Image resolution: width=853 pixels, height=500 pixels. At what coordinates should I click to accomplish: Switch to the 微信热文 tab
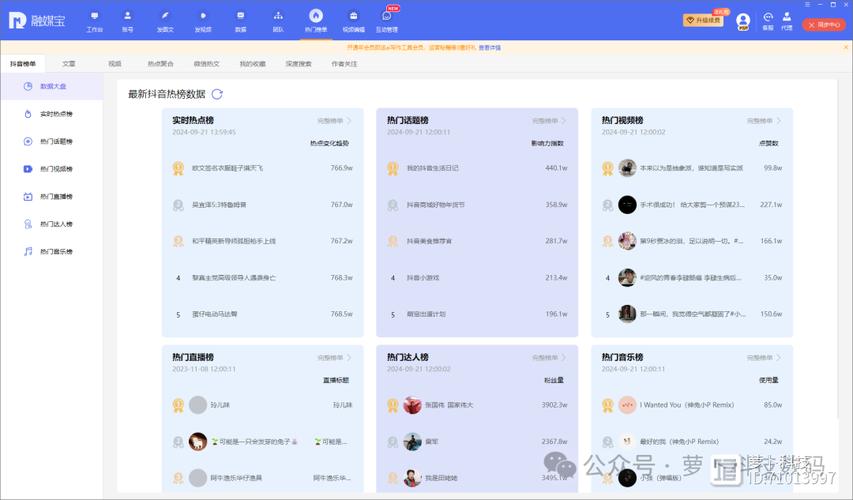[x=207, y=64]
